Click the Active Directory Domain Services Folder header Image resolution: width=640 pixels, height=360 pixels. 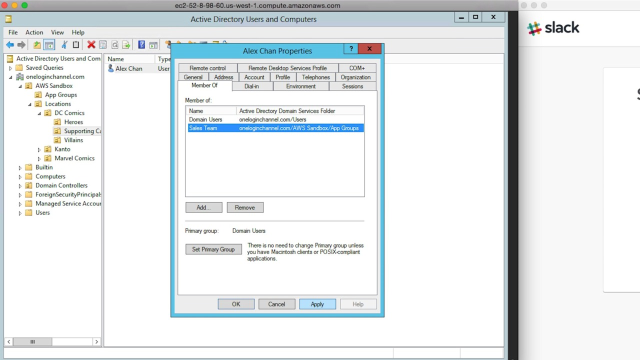300,111
